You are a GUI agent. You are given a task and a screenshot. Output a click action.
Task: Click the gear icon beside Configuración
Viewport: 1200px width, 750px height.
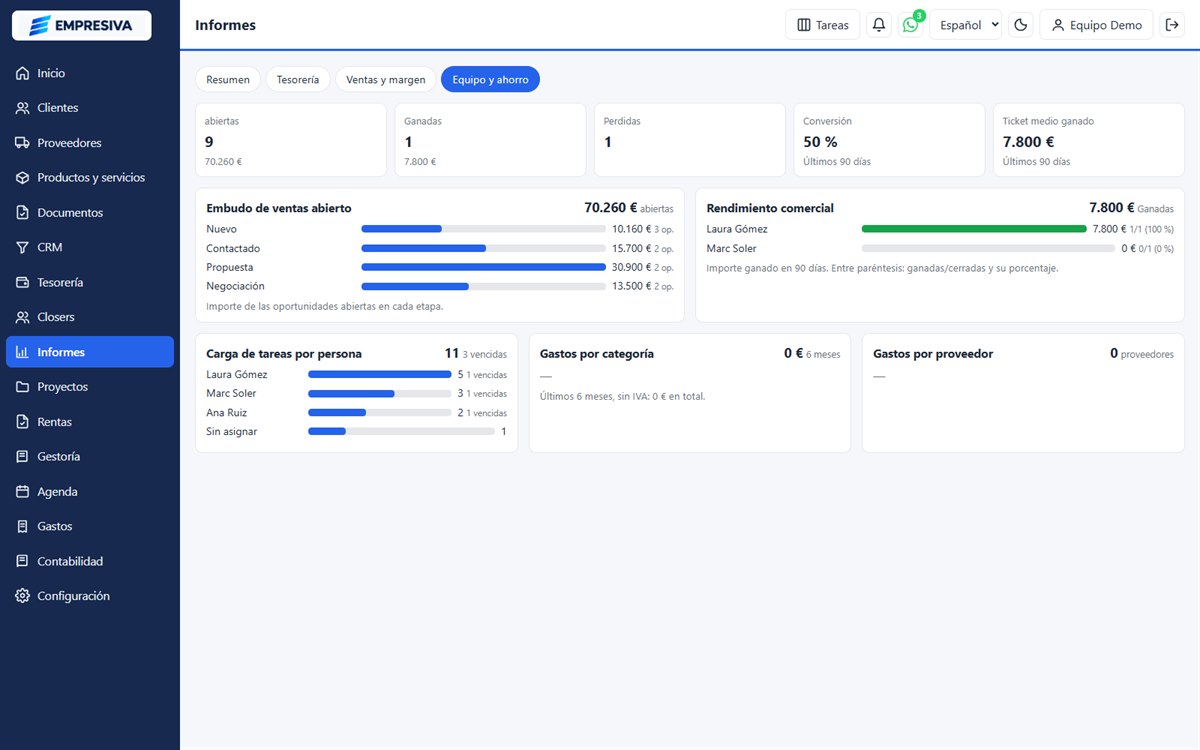pyautogui.click(x=23, y=596)
